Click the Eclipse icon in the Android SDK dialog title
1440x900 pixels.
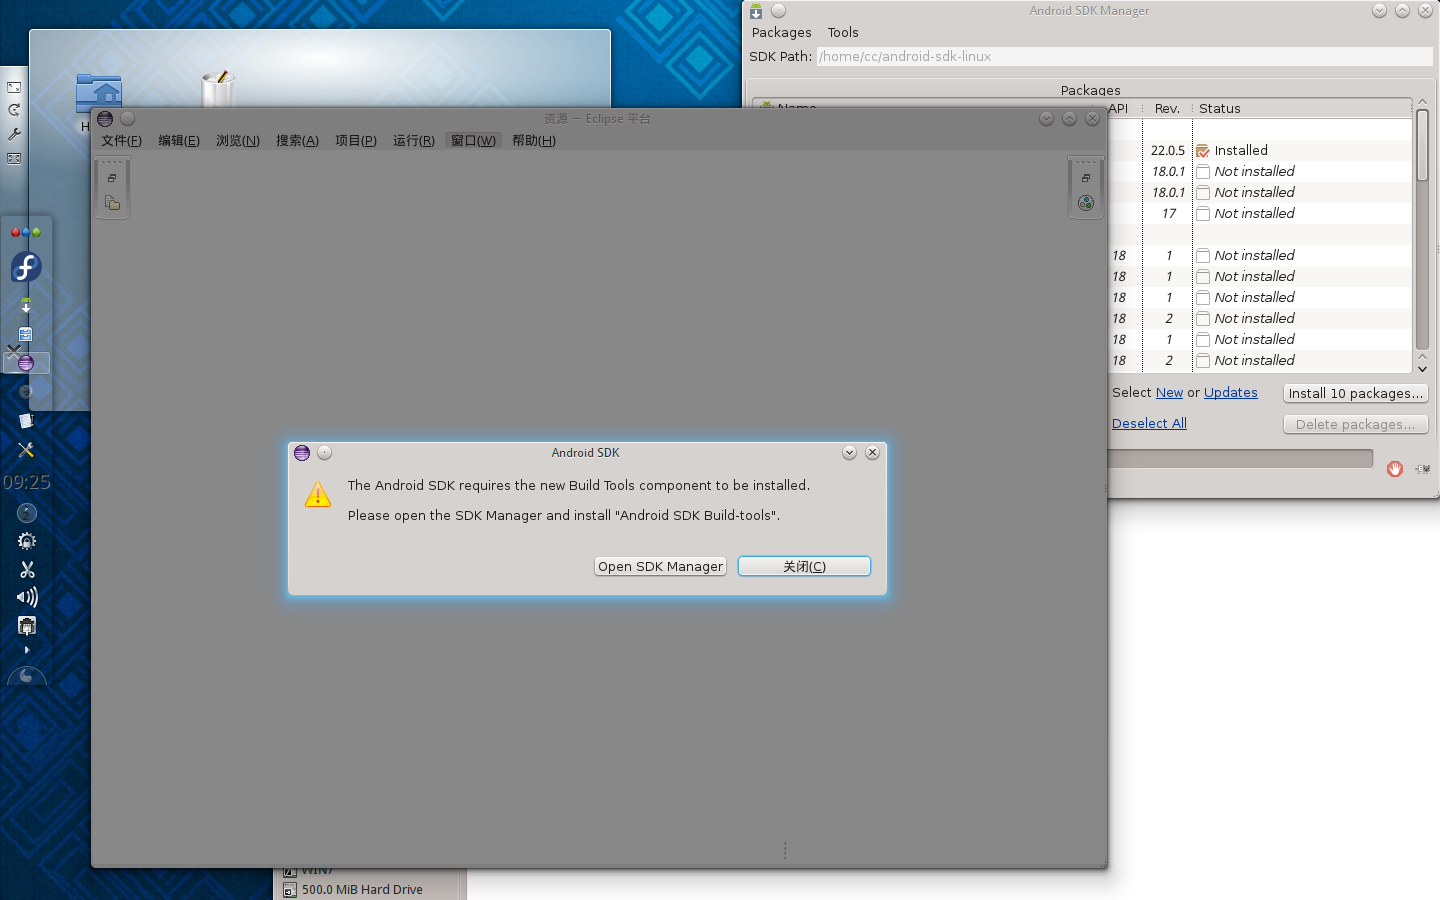(302, 453)
